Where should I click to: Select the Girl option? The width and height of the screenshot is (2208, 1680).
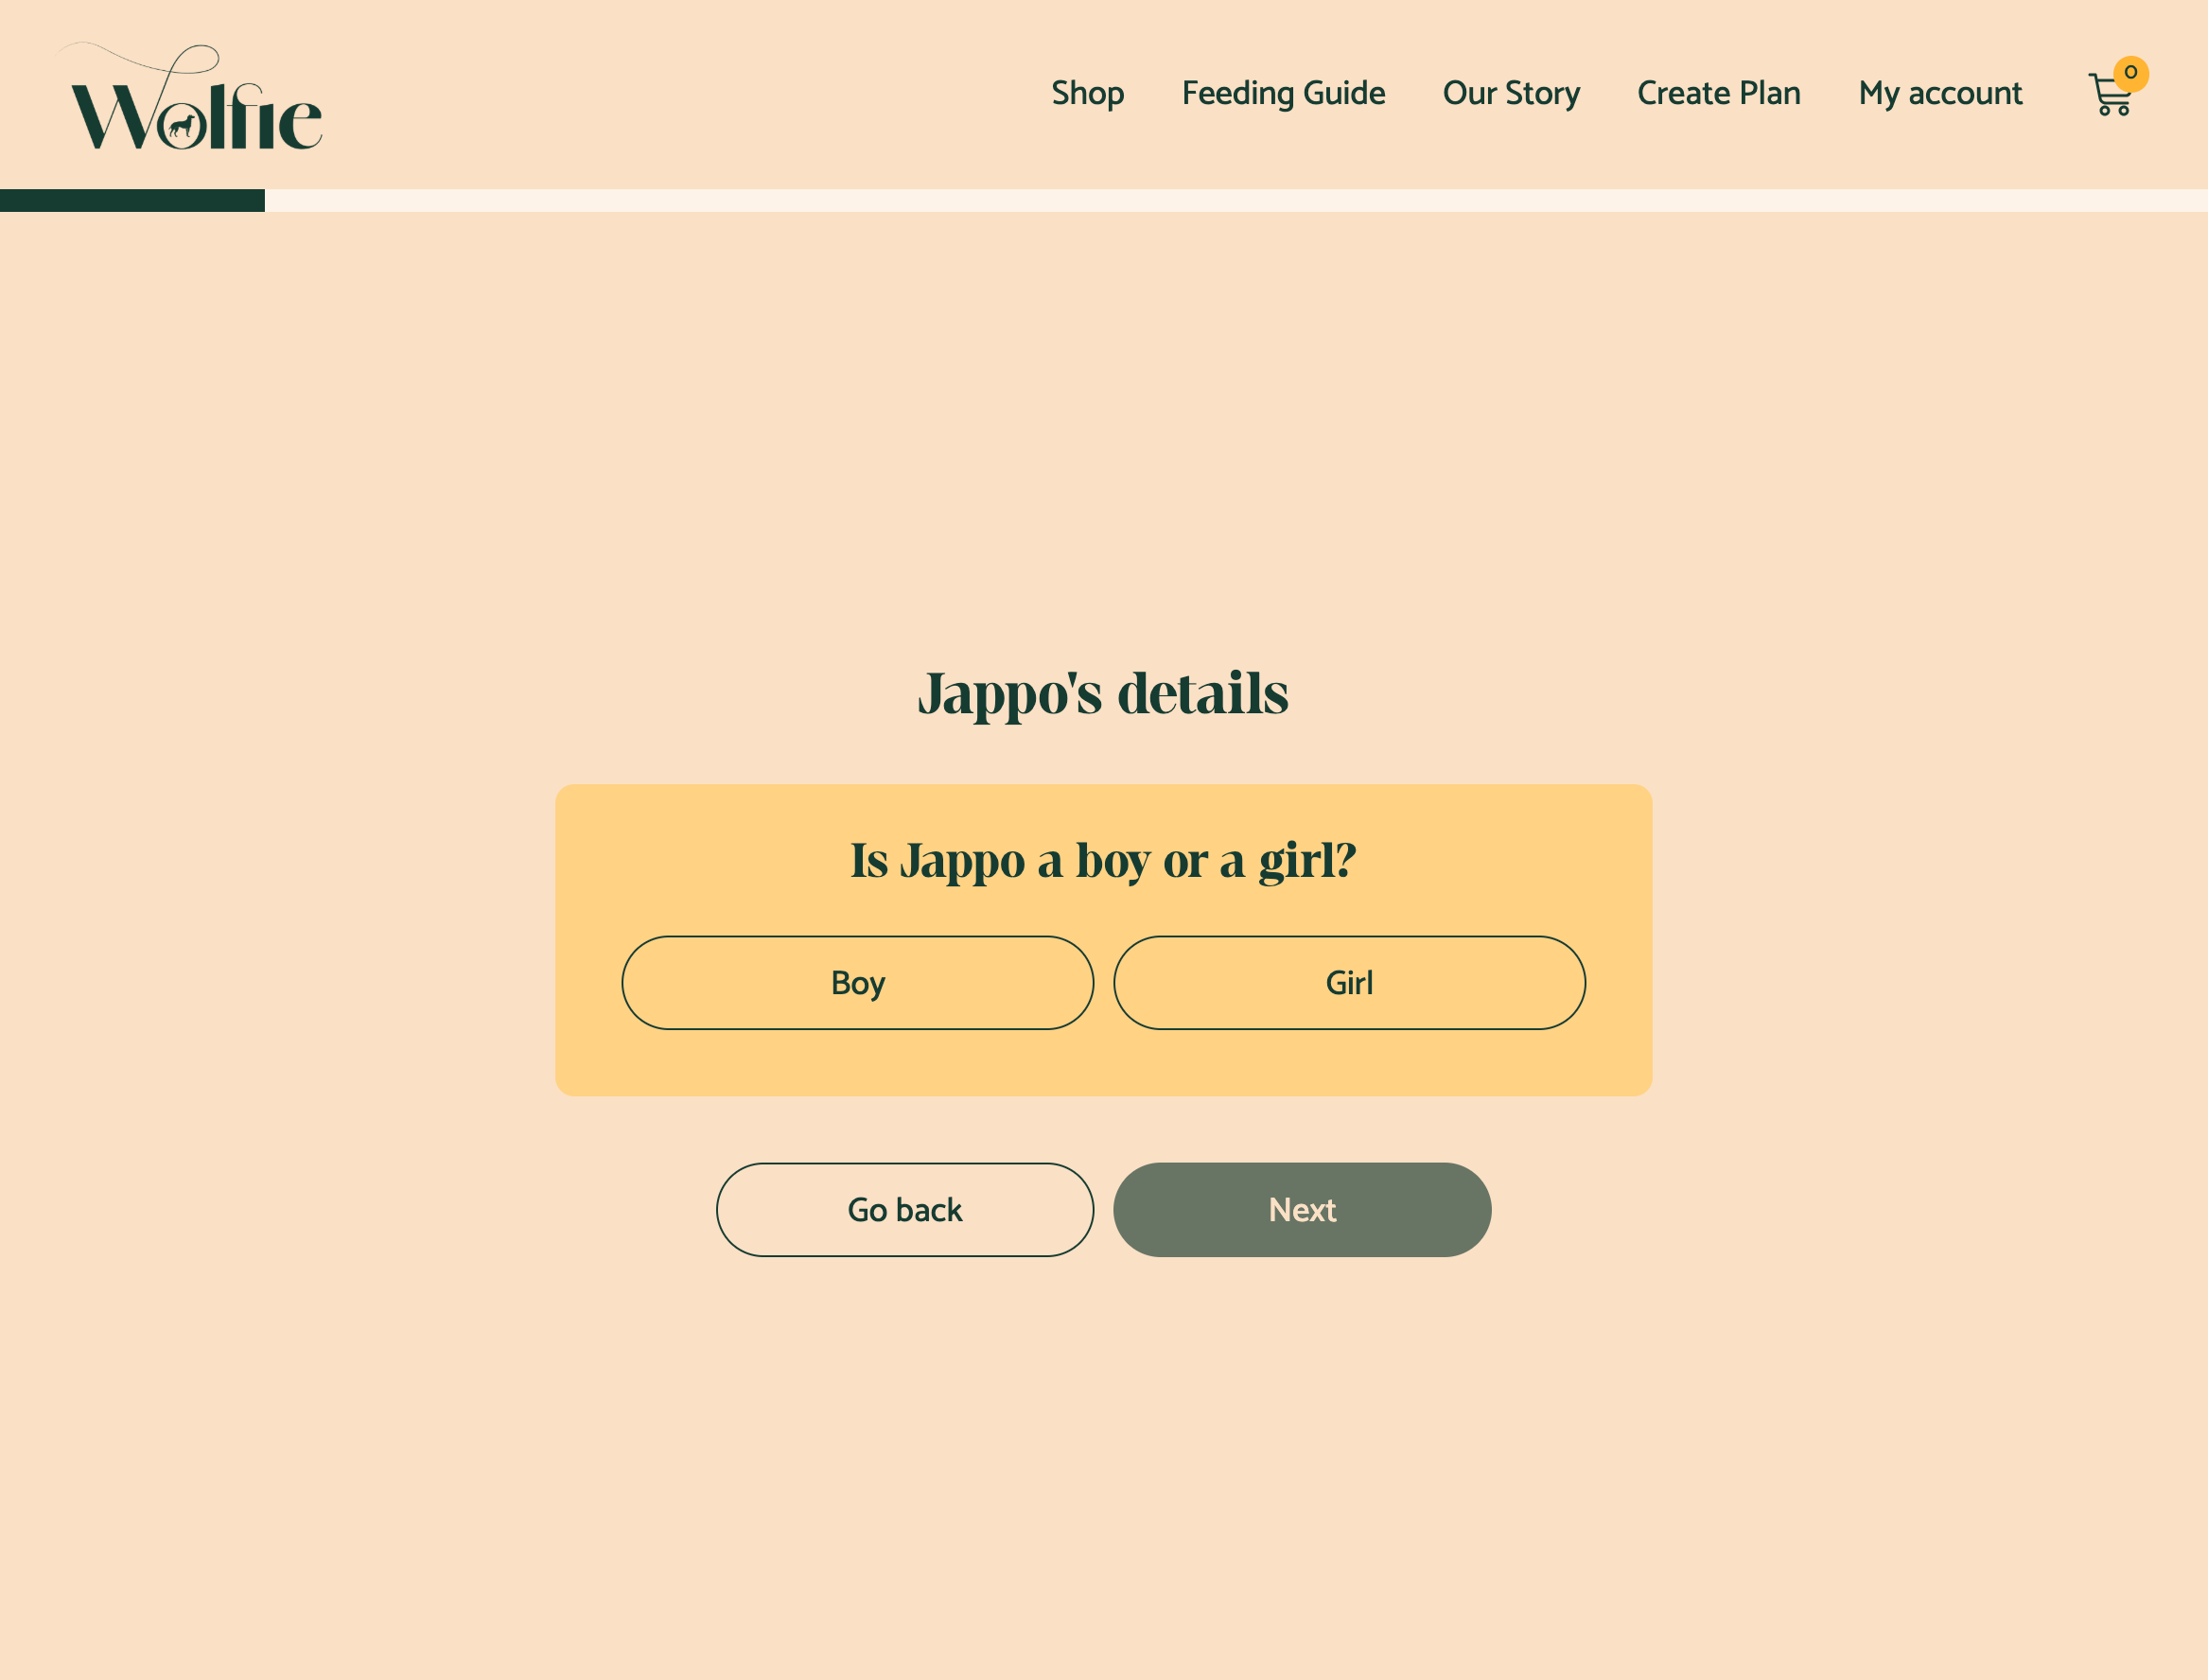[1349, 982]
